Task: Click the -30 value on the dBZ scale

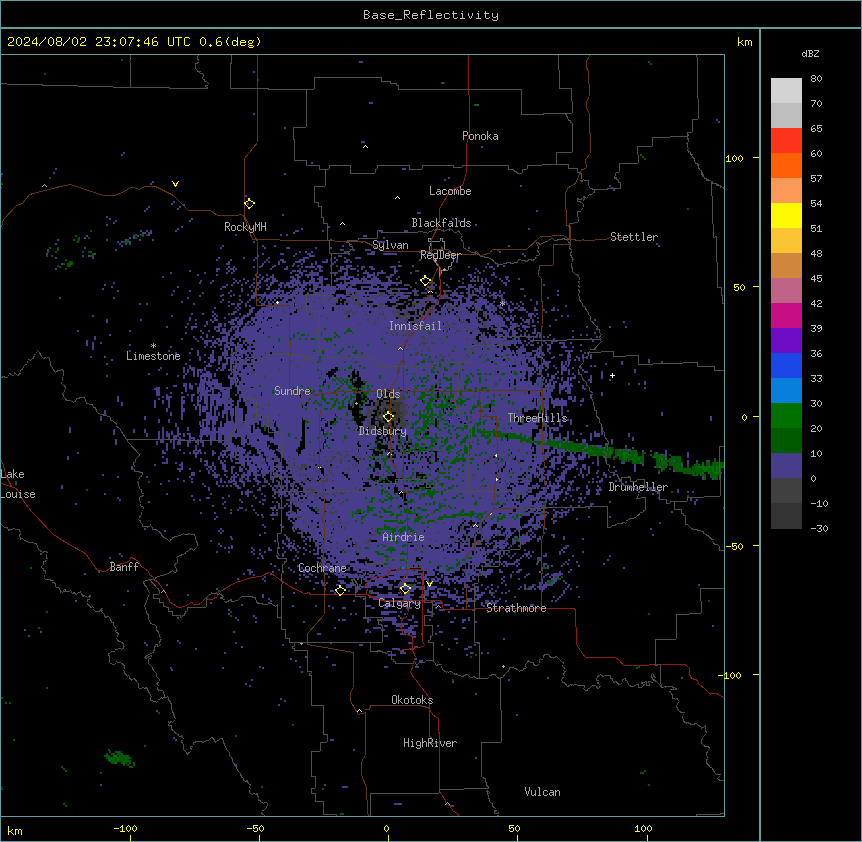Action: coord(819,528)
